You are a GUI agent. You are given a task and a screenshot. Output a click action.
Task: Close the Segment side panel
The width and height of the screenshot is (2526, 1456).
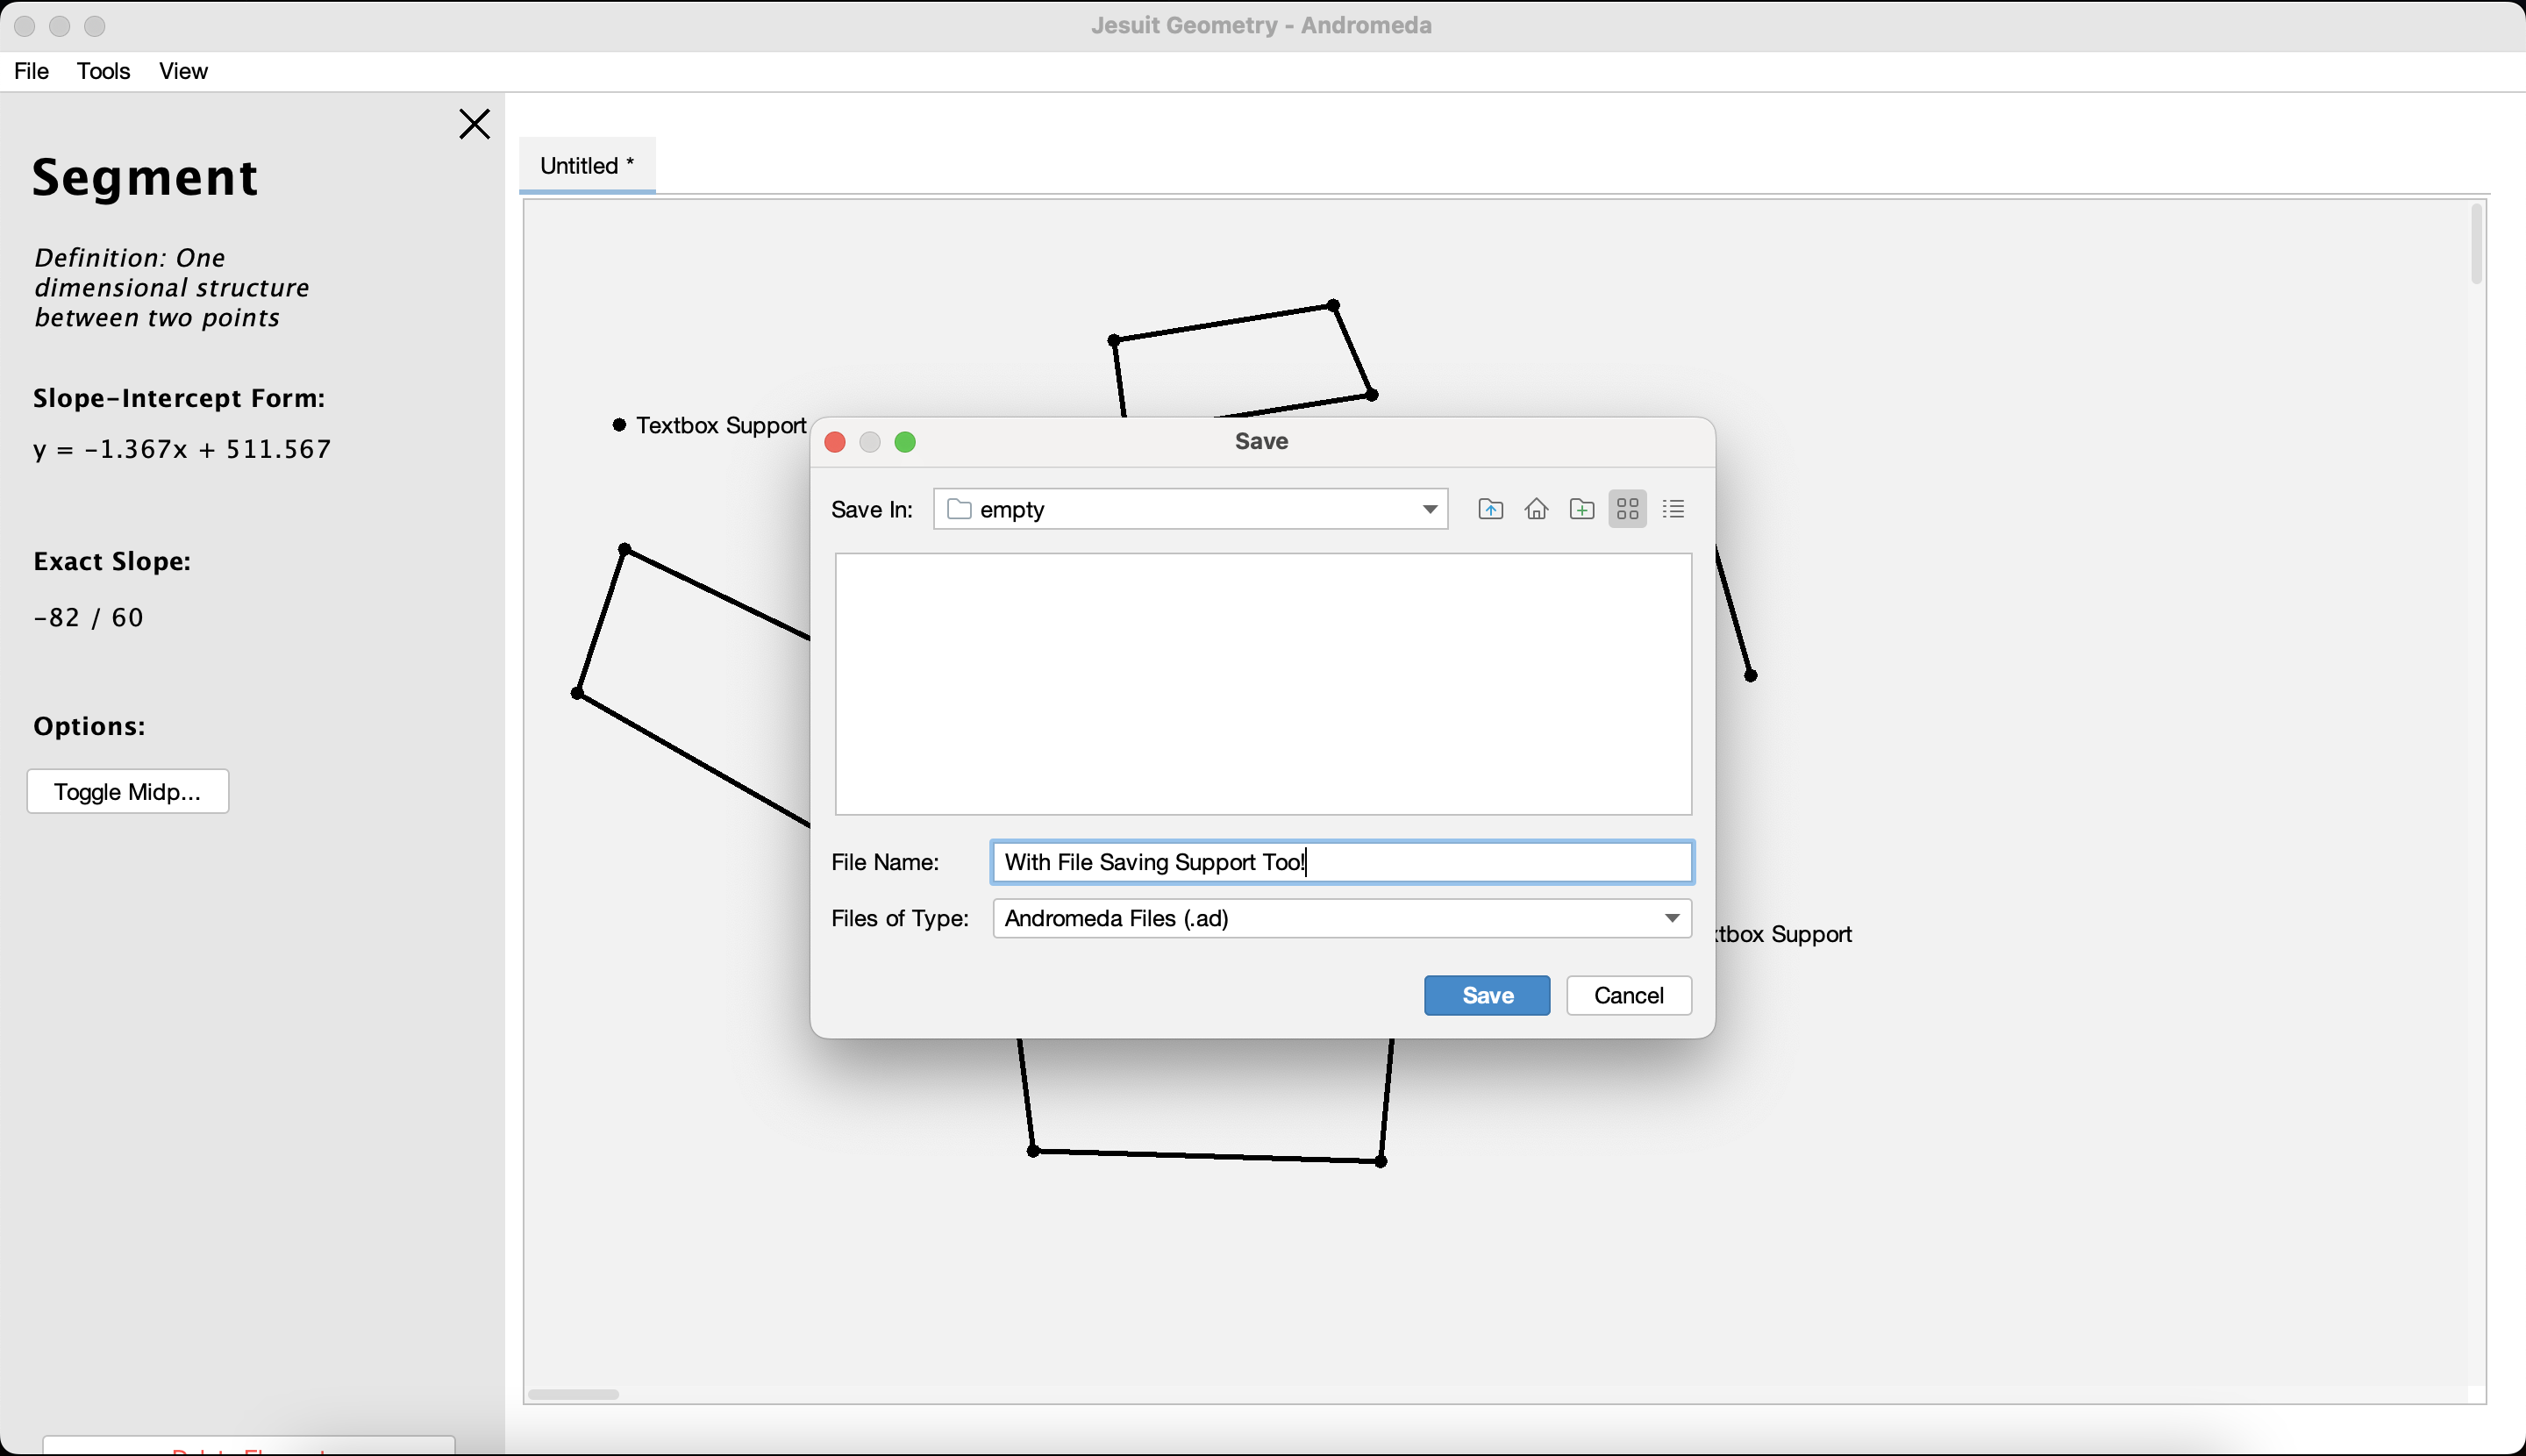click(474, 124)
